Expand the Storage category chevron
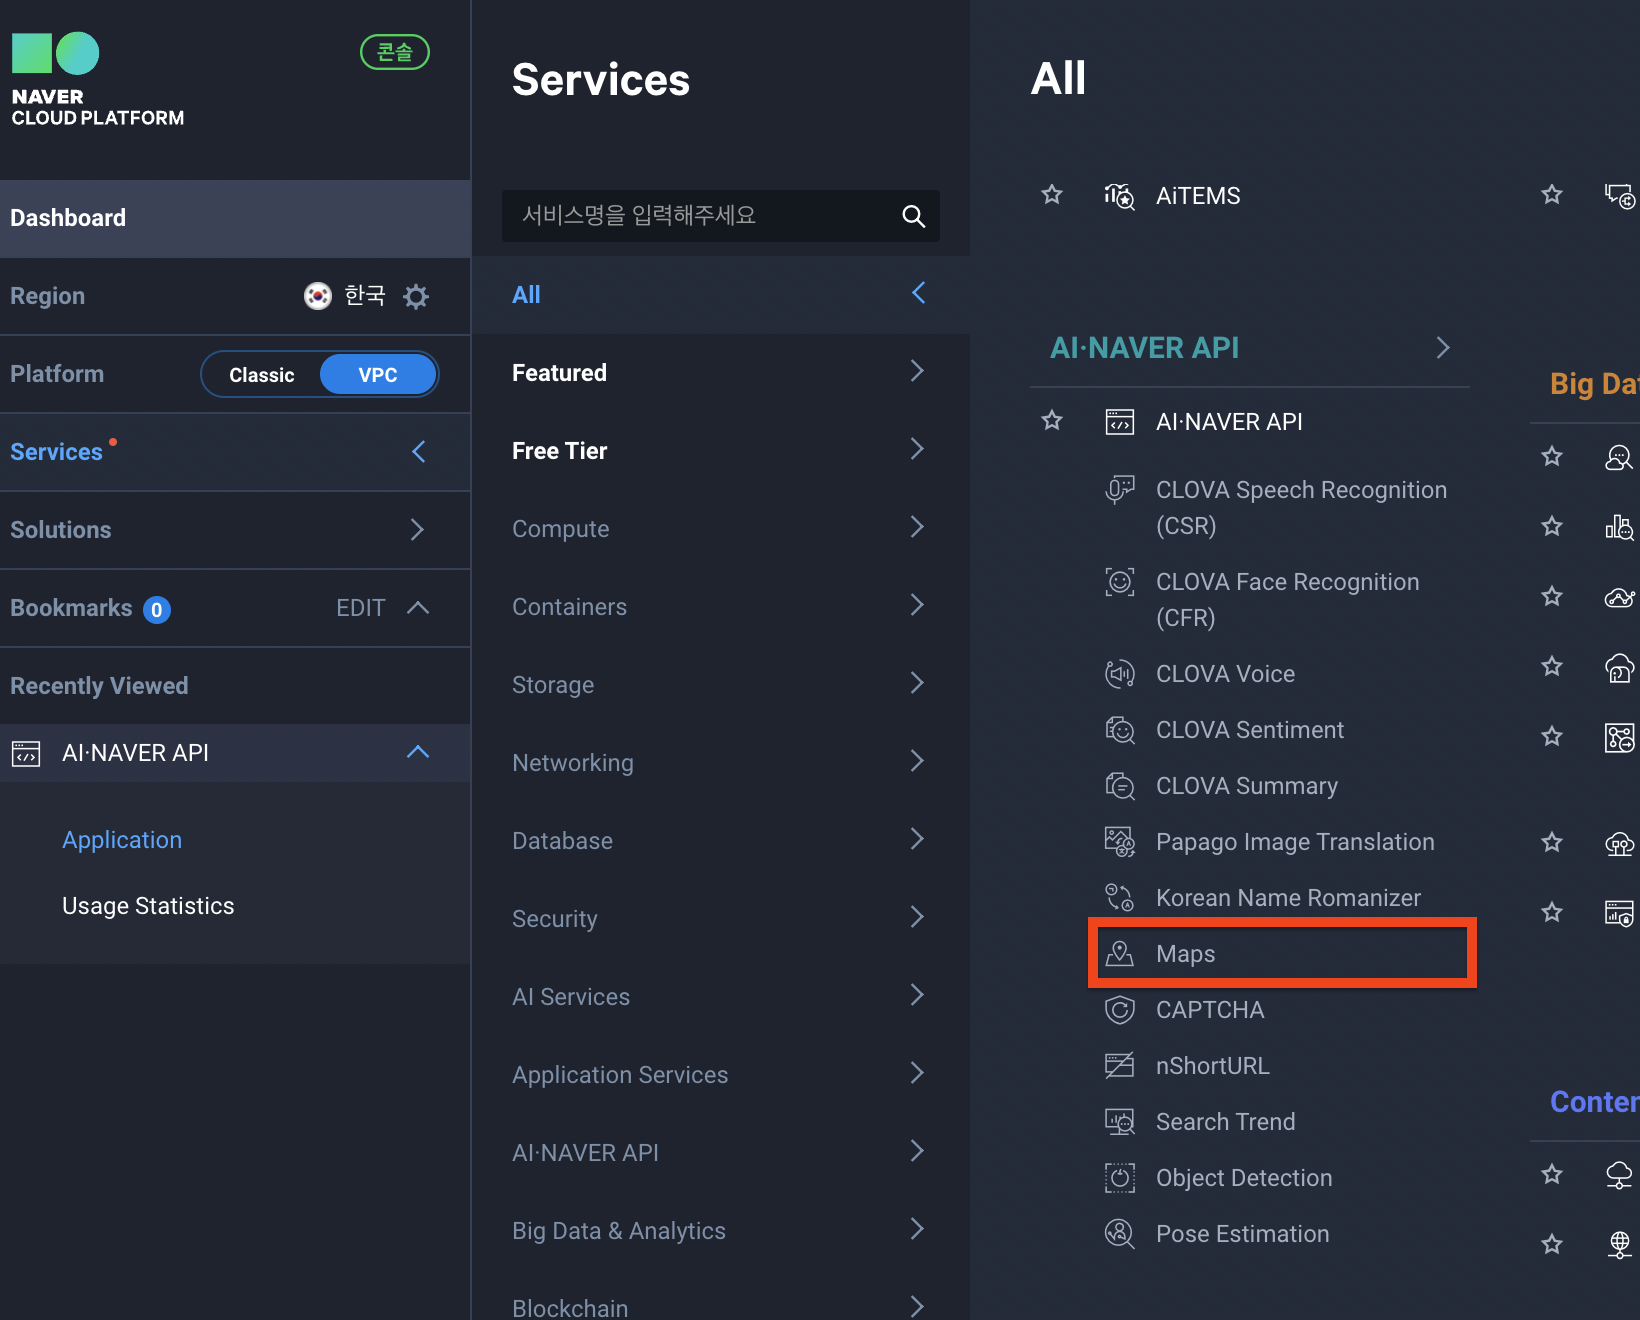This screenshot has width=1640, height=1320. [x=917, y=683]
